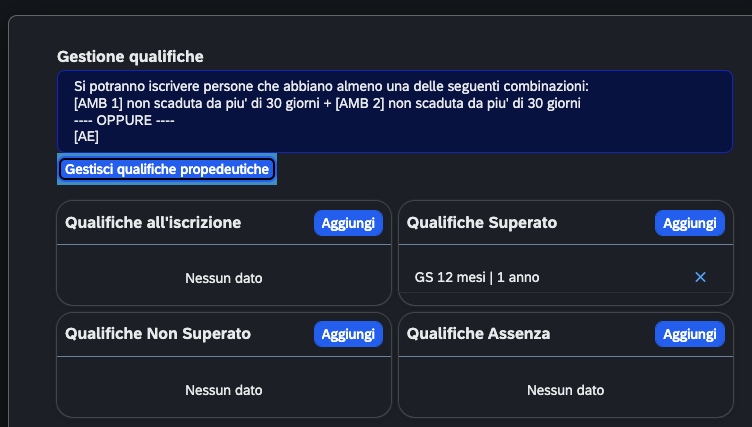This screenshot has height=427, width=752.
Task: Remove the GS 12 mesi qualification
Action: click(700, 277)
